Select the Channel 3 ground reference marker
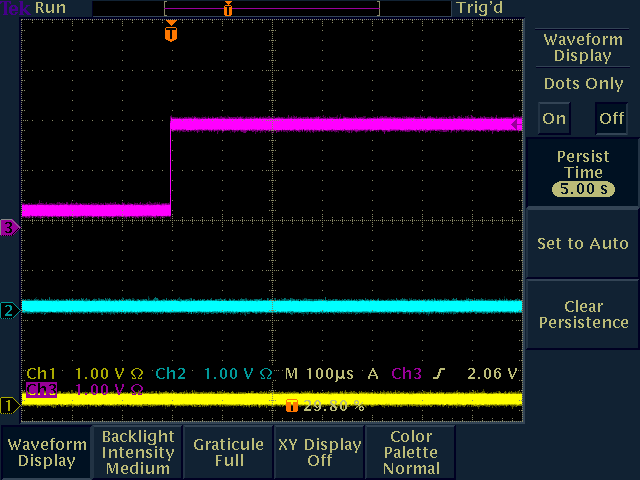640x480 pixels. (9, 227)
